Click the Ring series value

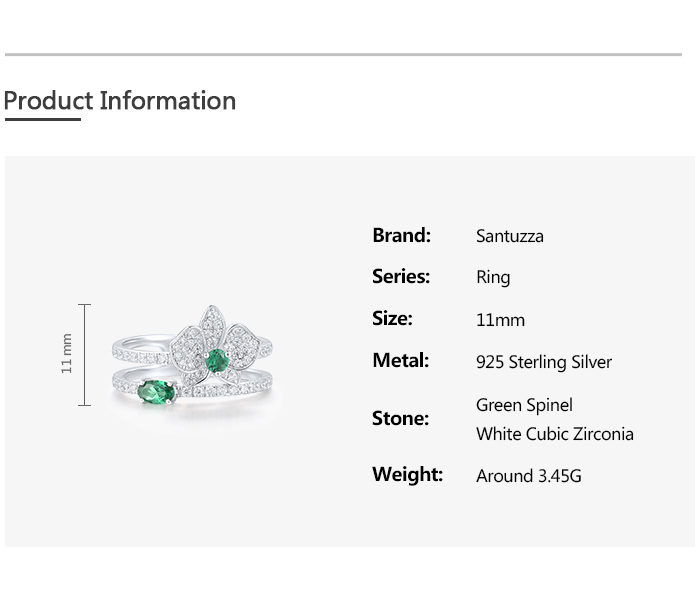pyautogui.click(x=493, y=278)
